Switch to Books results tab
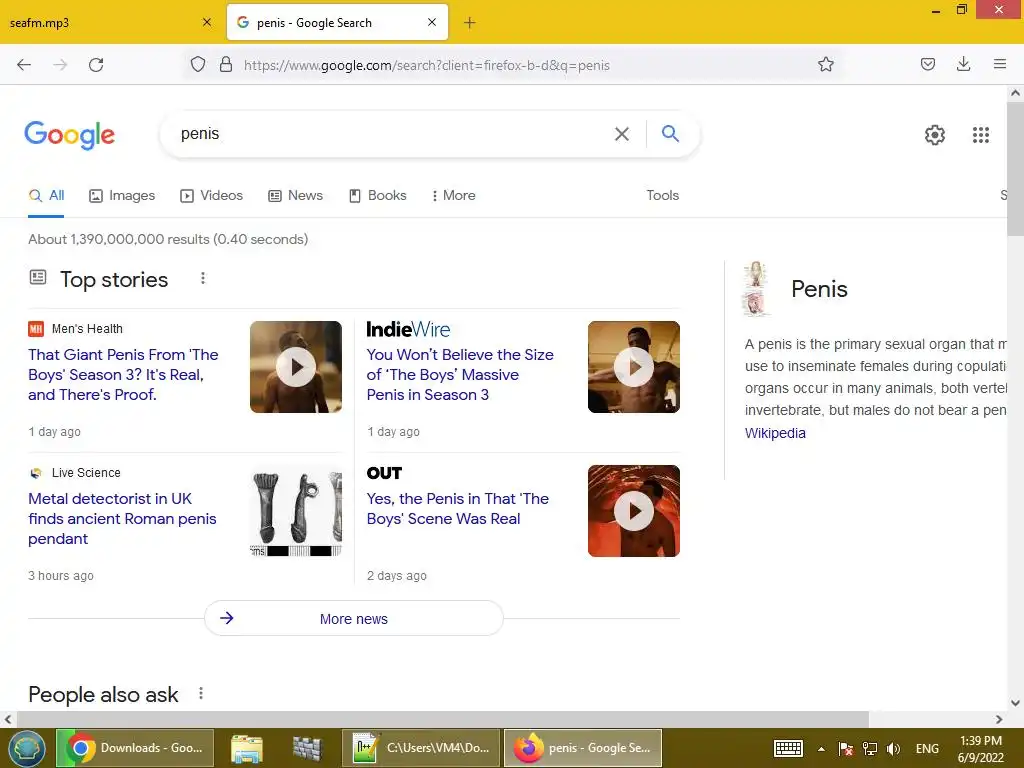The height and width of the screenshot is (768, 1024). click(x=377, y=195)
